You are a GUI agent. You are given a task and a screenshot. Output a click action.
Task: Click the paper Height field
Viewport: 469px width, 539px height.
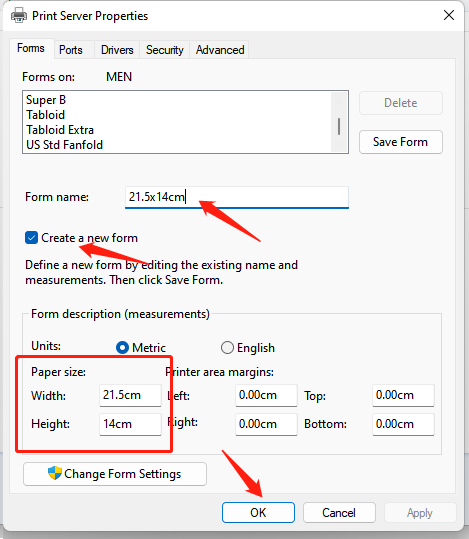130,424
